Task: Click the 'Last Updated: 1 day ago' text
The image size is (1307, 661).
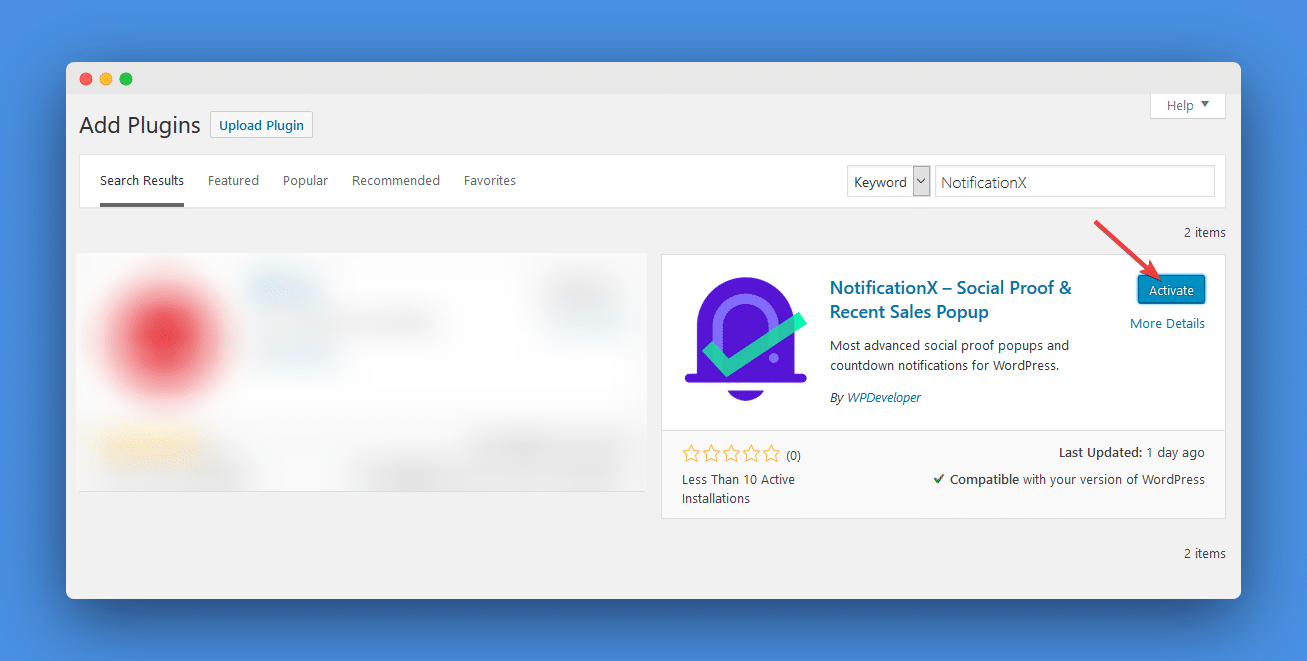Action: coord(1132,453)
